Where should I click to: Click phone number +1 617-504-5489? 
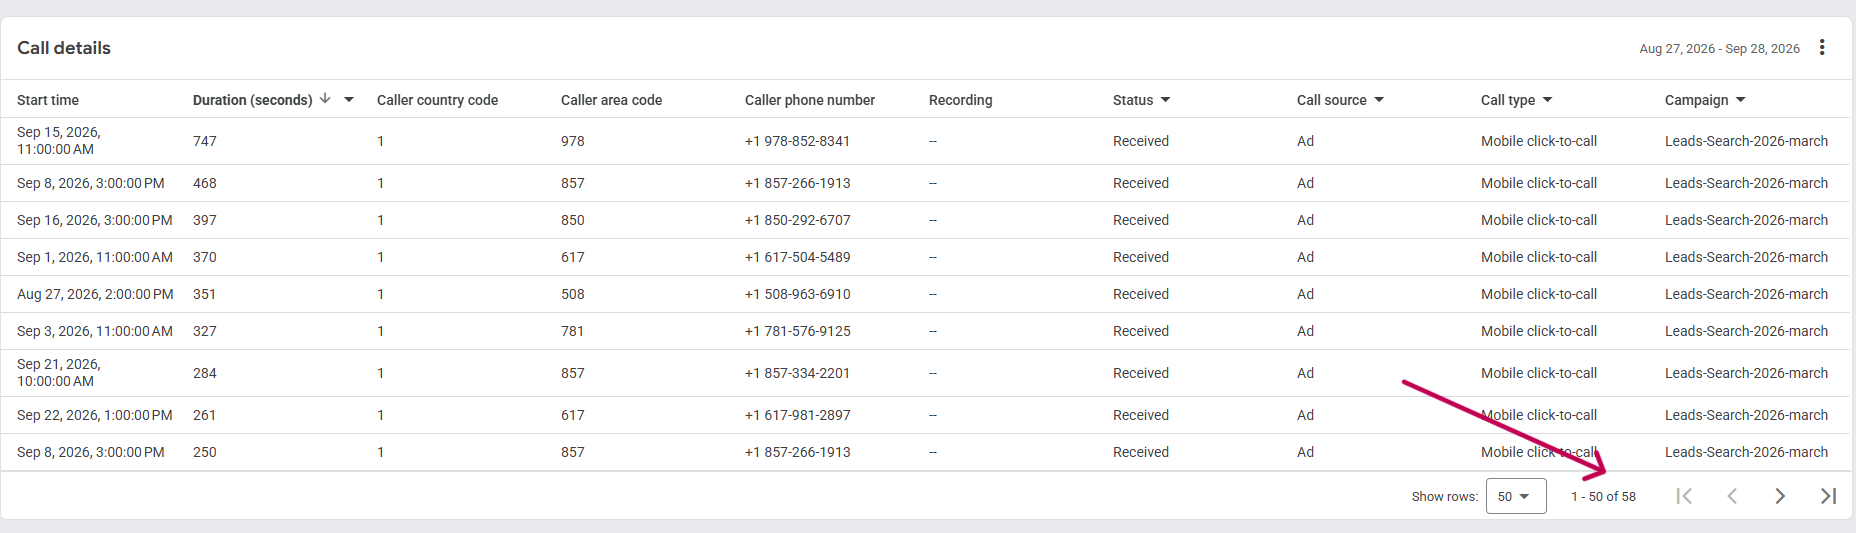797,257
